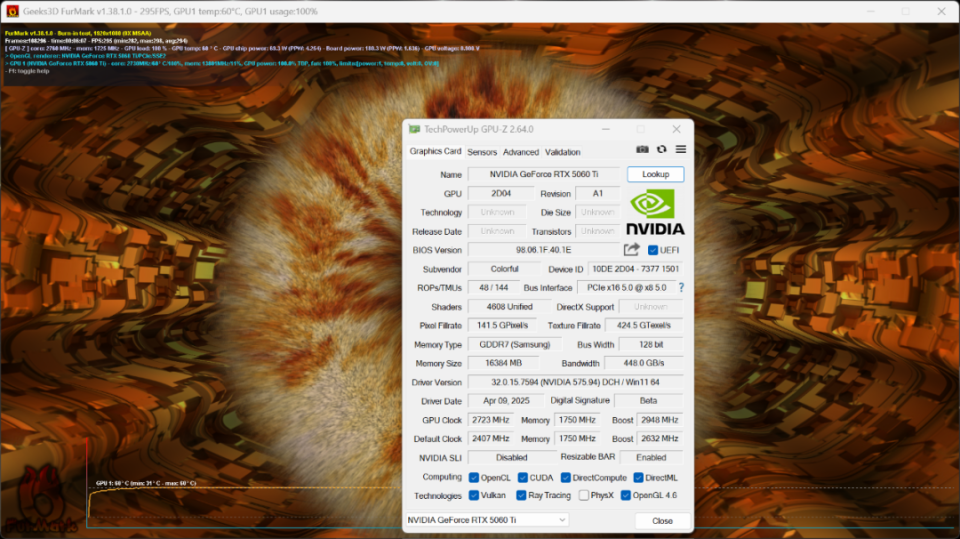Open the GPU-Z hamburger menu
The width and height of the screenshot is (960, 539).
(x=680, y=149)
